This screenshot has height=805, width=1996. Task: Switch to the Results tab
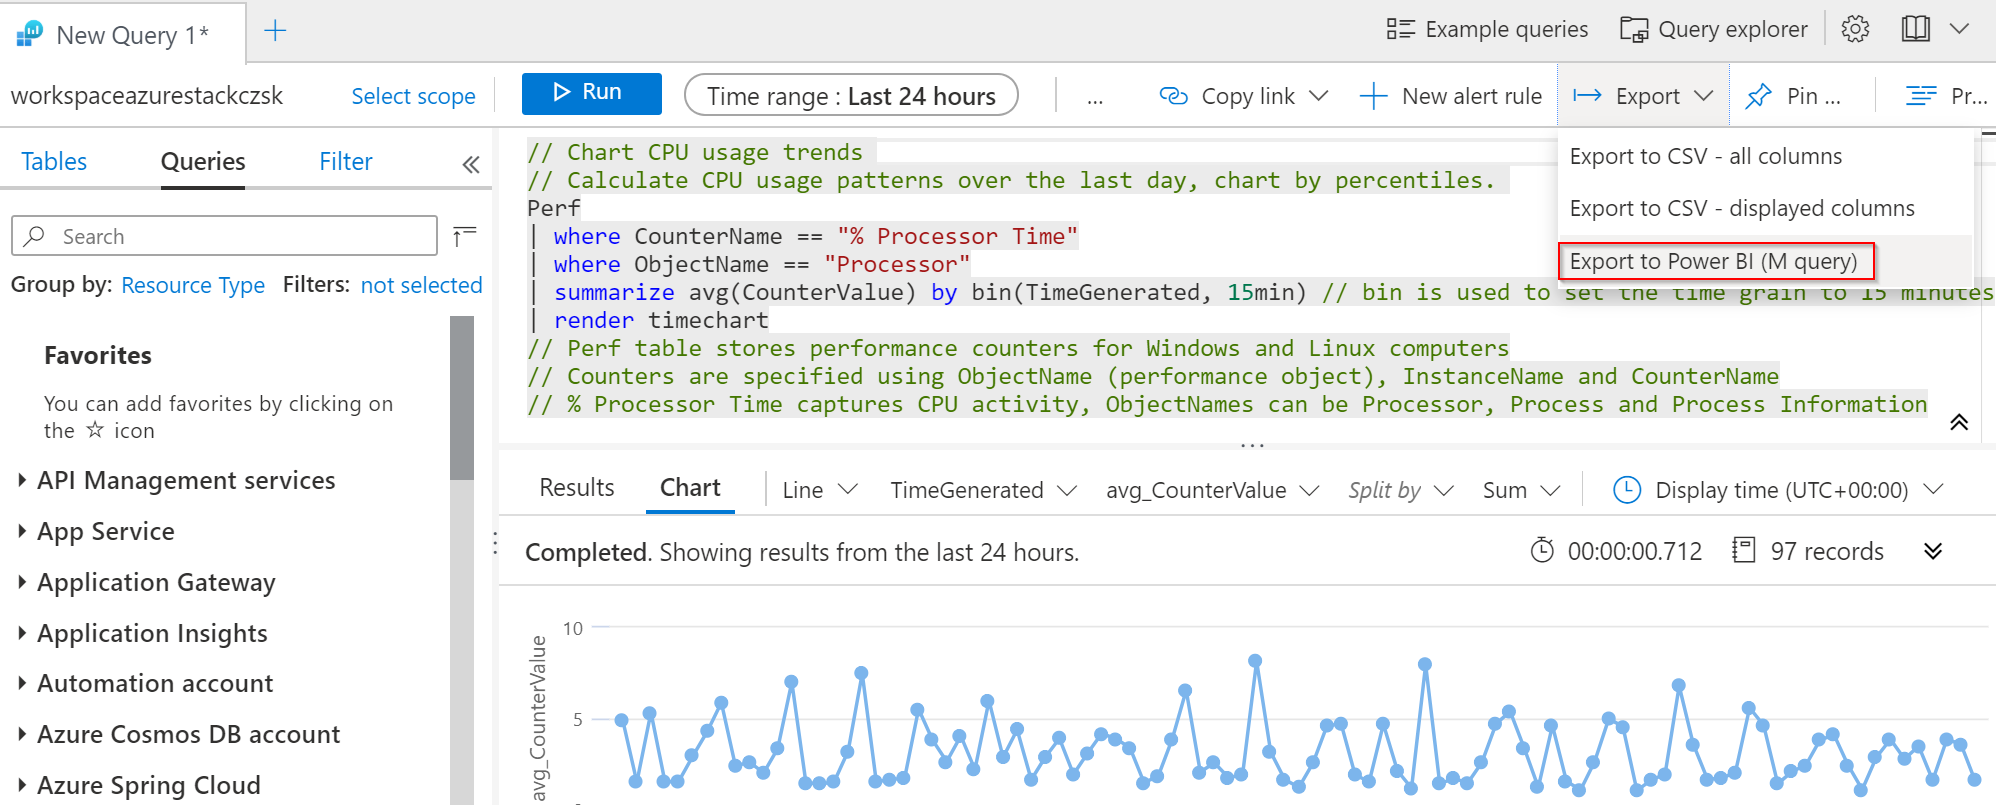pos(576,488)
